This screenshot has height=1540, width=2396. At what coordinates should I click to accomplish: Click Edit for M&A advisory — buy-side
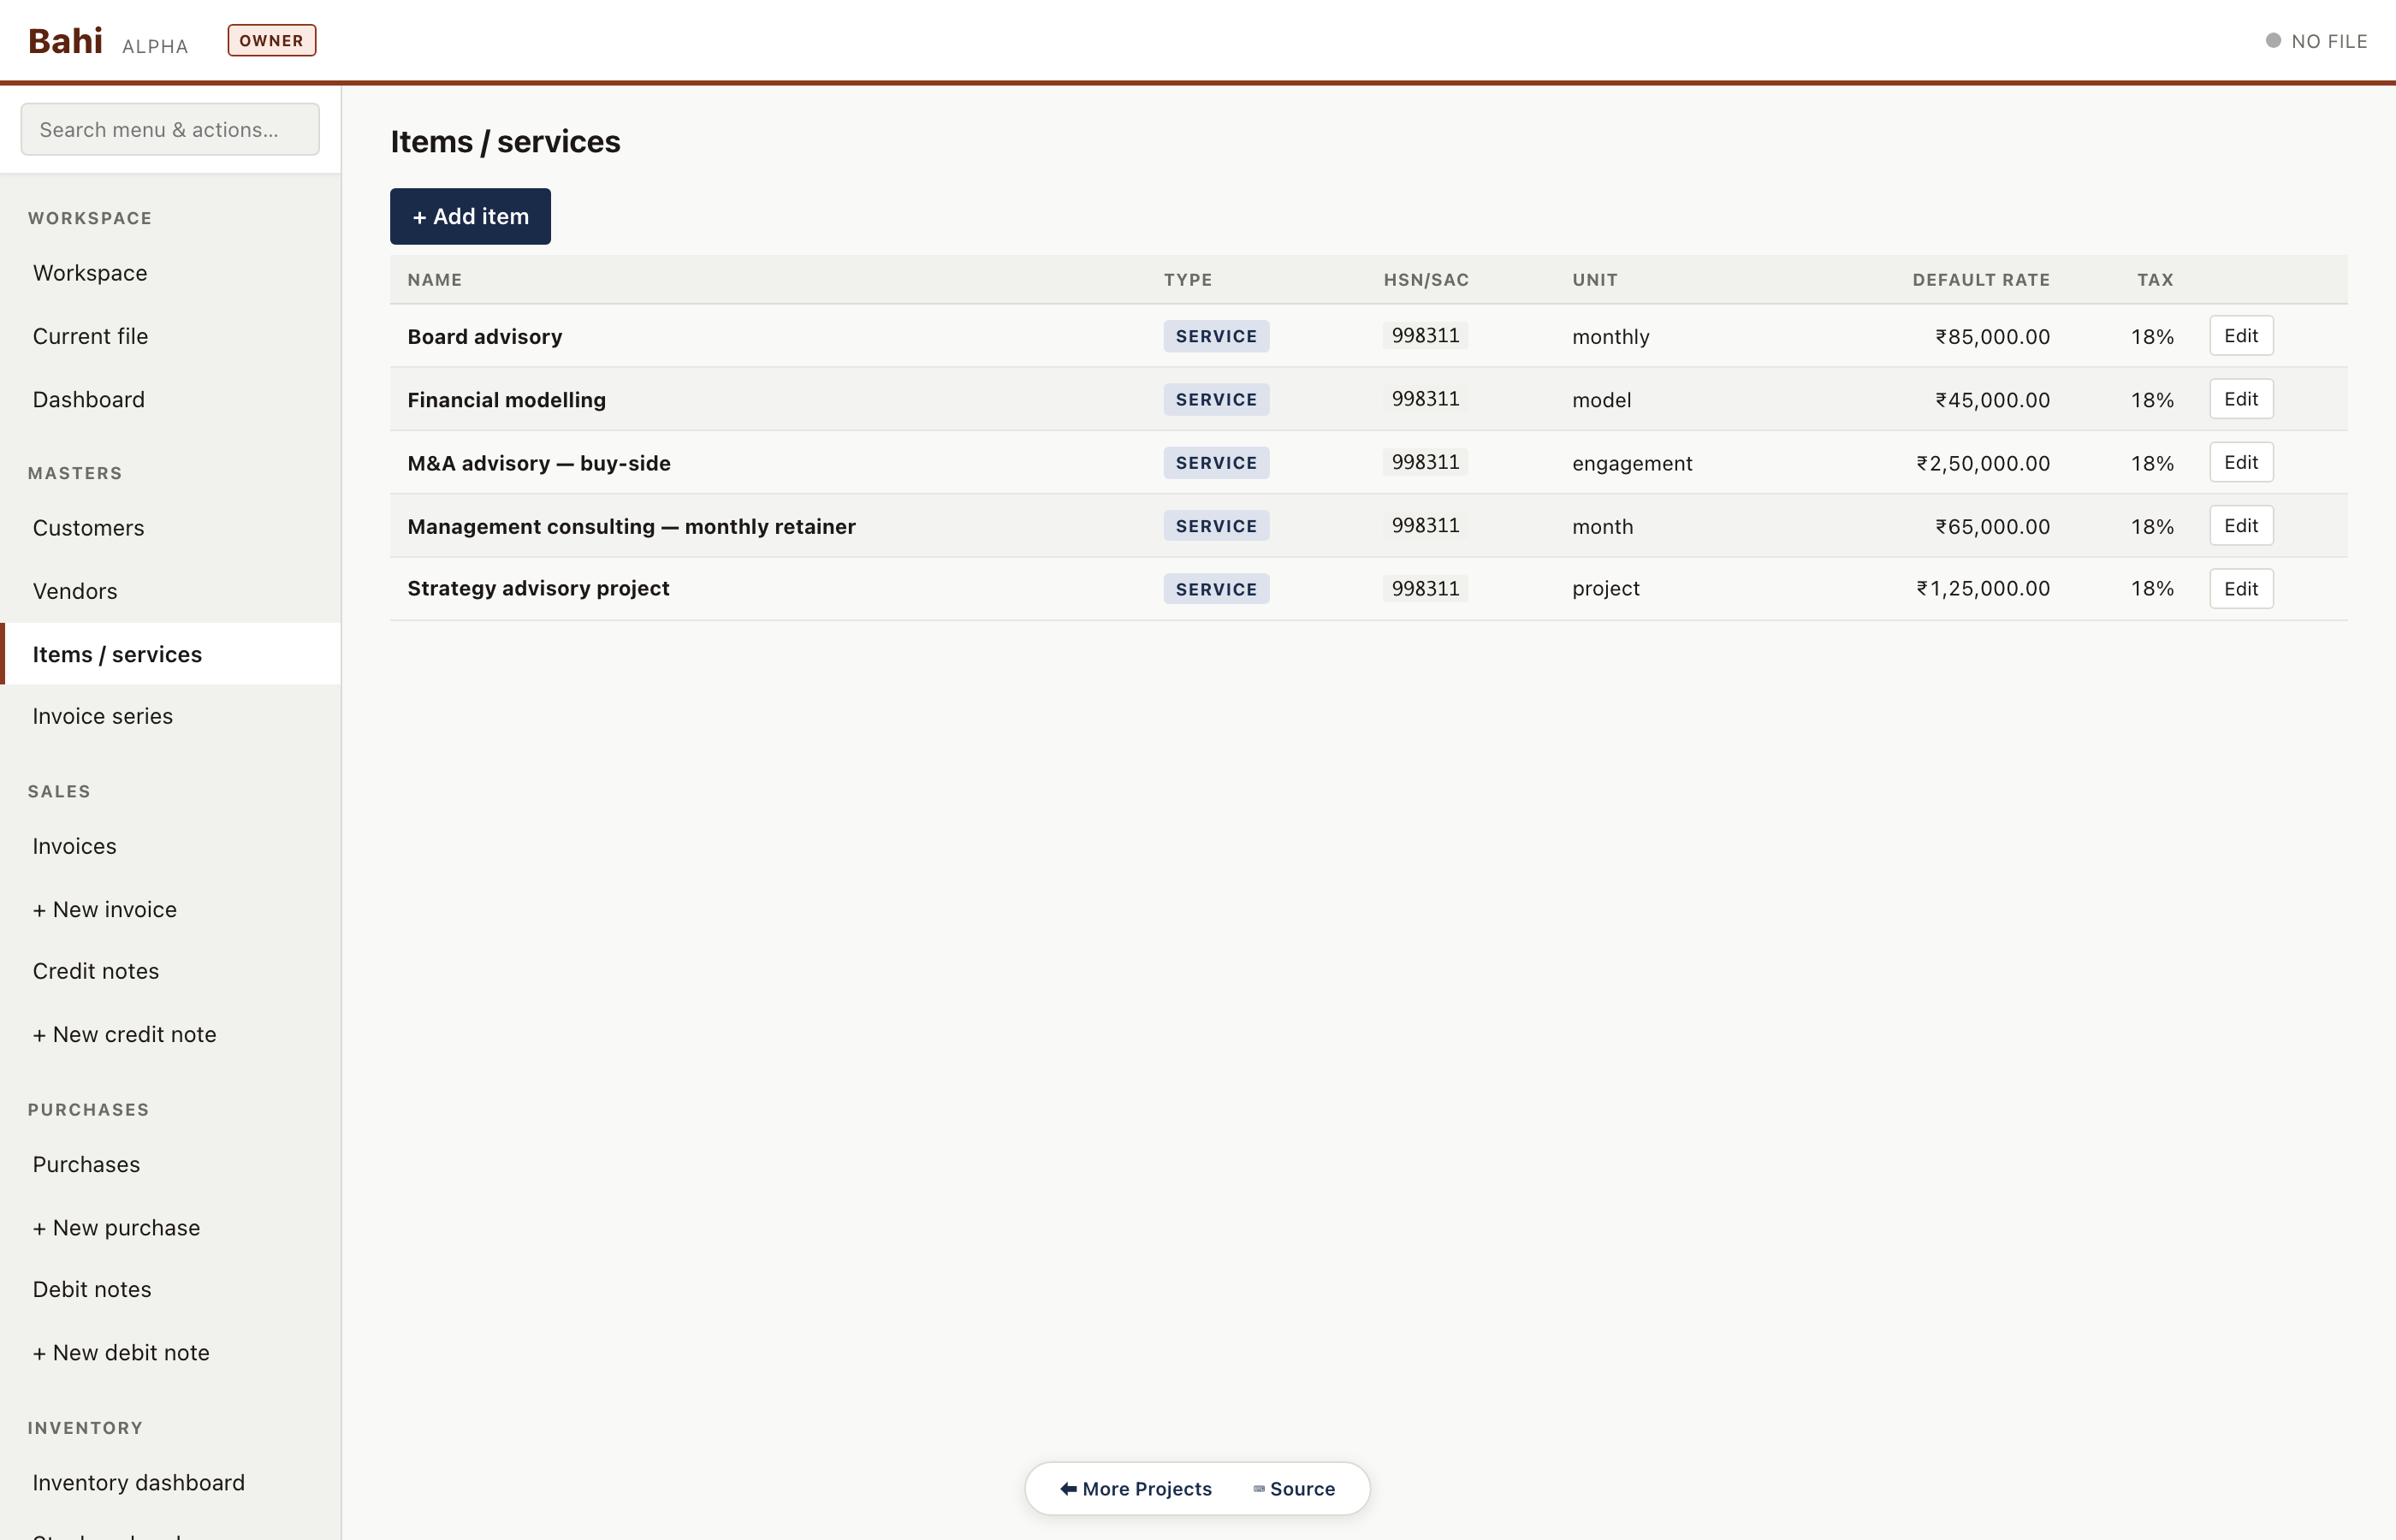[2240, 462]
